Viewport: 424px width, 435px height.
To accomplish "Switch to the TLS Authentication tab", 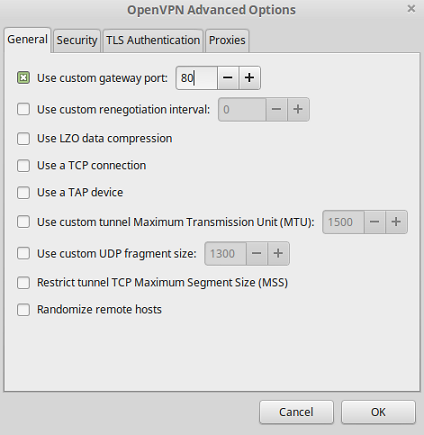I will pos(153,41).
